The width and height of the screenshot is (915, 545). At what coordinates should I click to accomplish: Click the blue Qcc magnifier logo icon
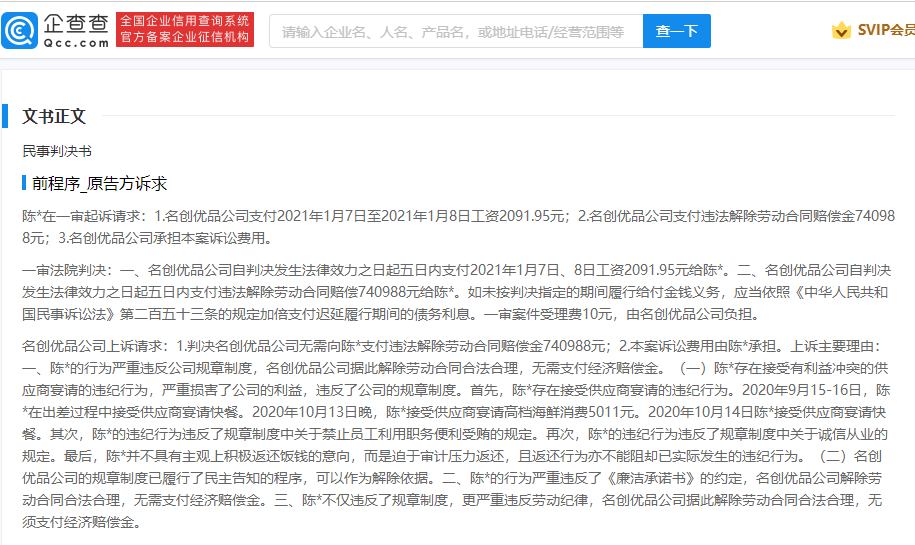(20, 30)
